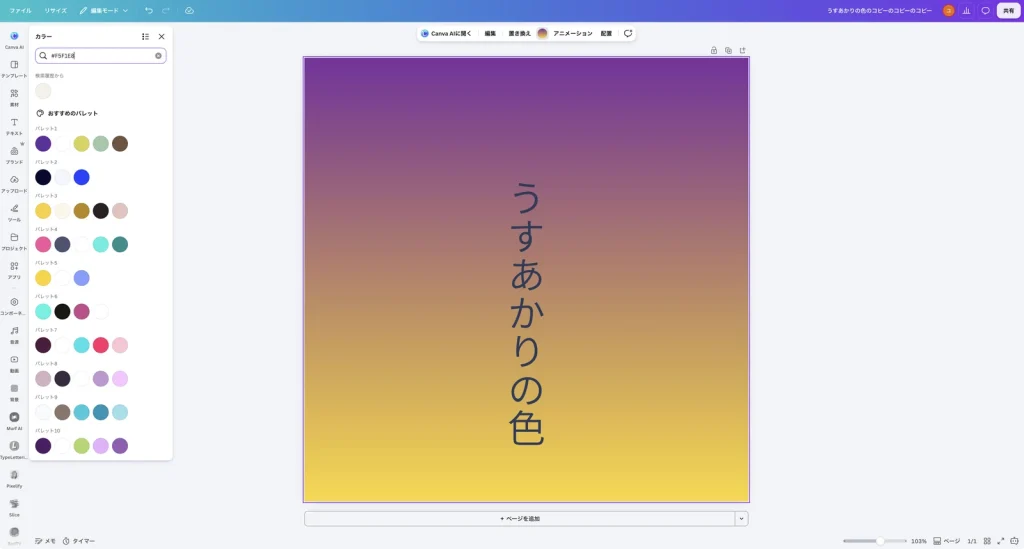Click the redo arrow in top bar
Screen dimensions: 1024x549
coord(166,10)
